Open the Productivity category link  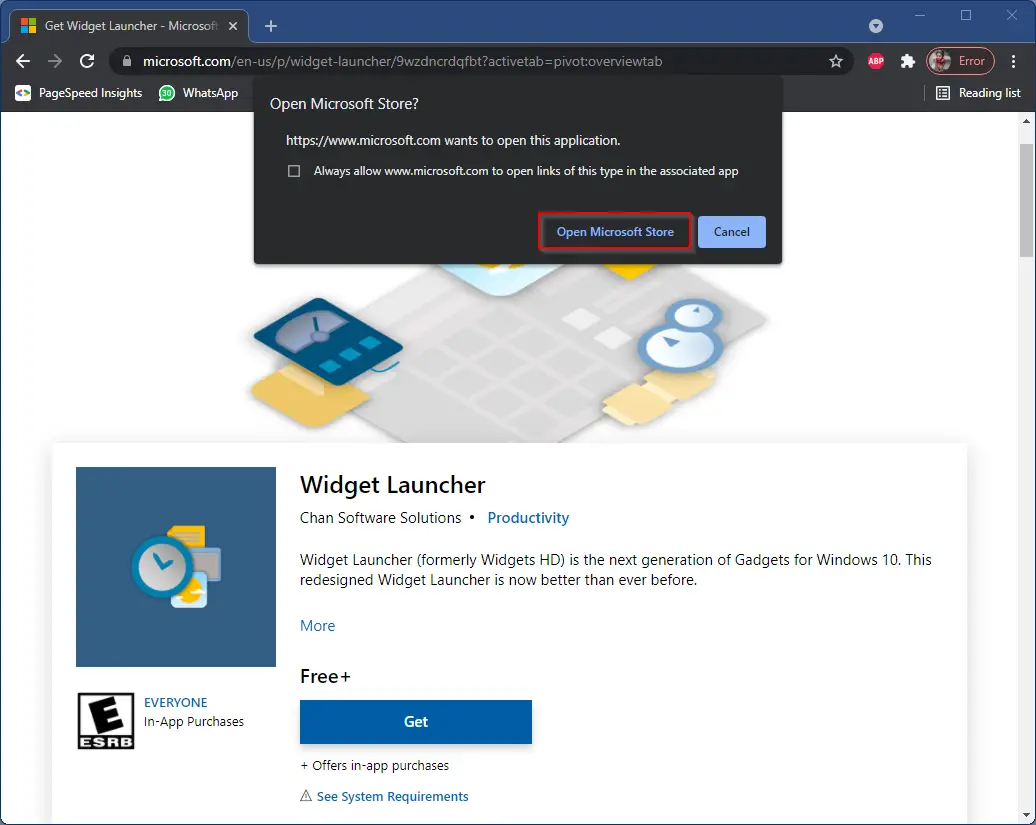[x=528, y=518]
